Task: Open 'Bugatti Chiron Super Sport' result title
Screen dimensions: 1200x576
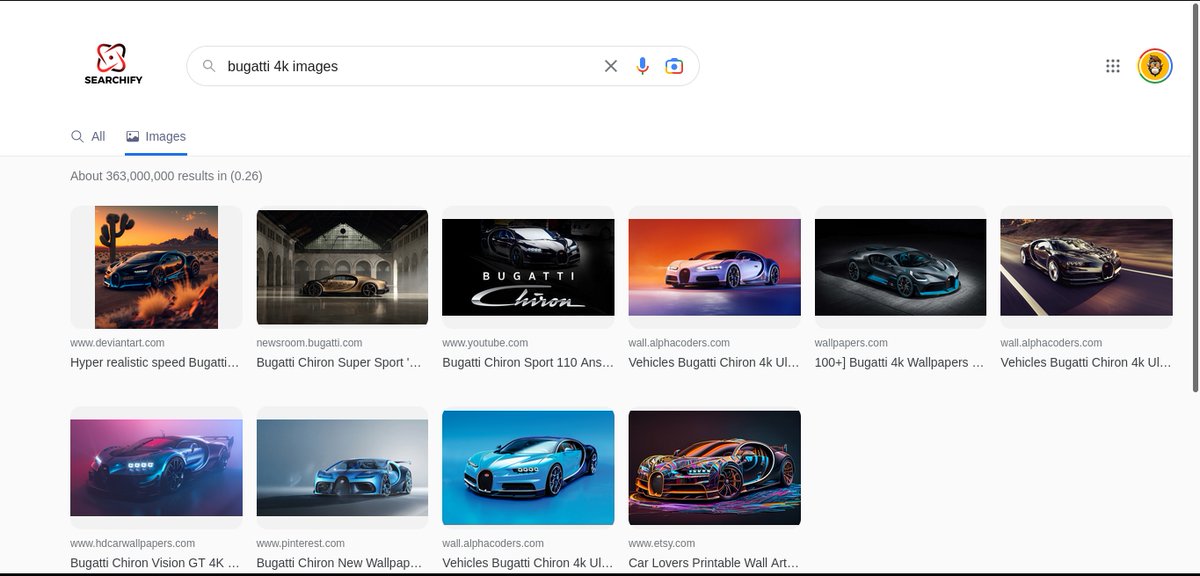Action: tap(340, 363)
